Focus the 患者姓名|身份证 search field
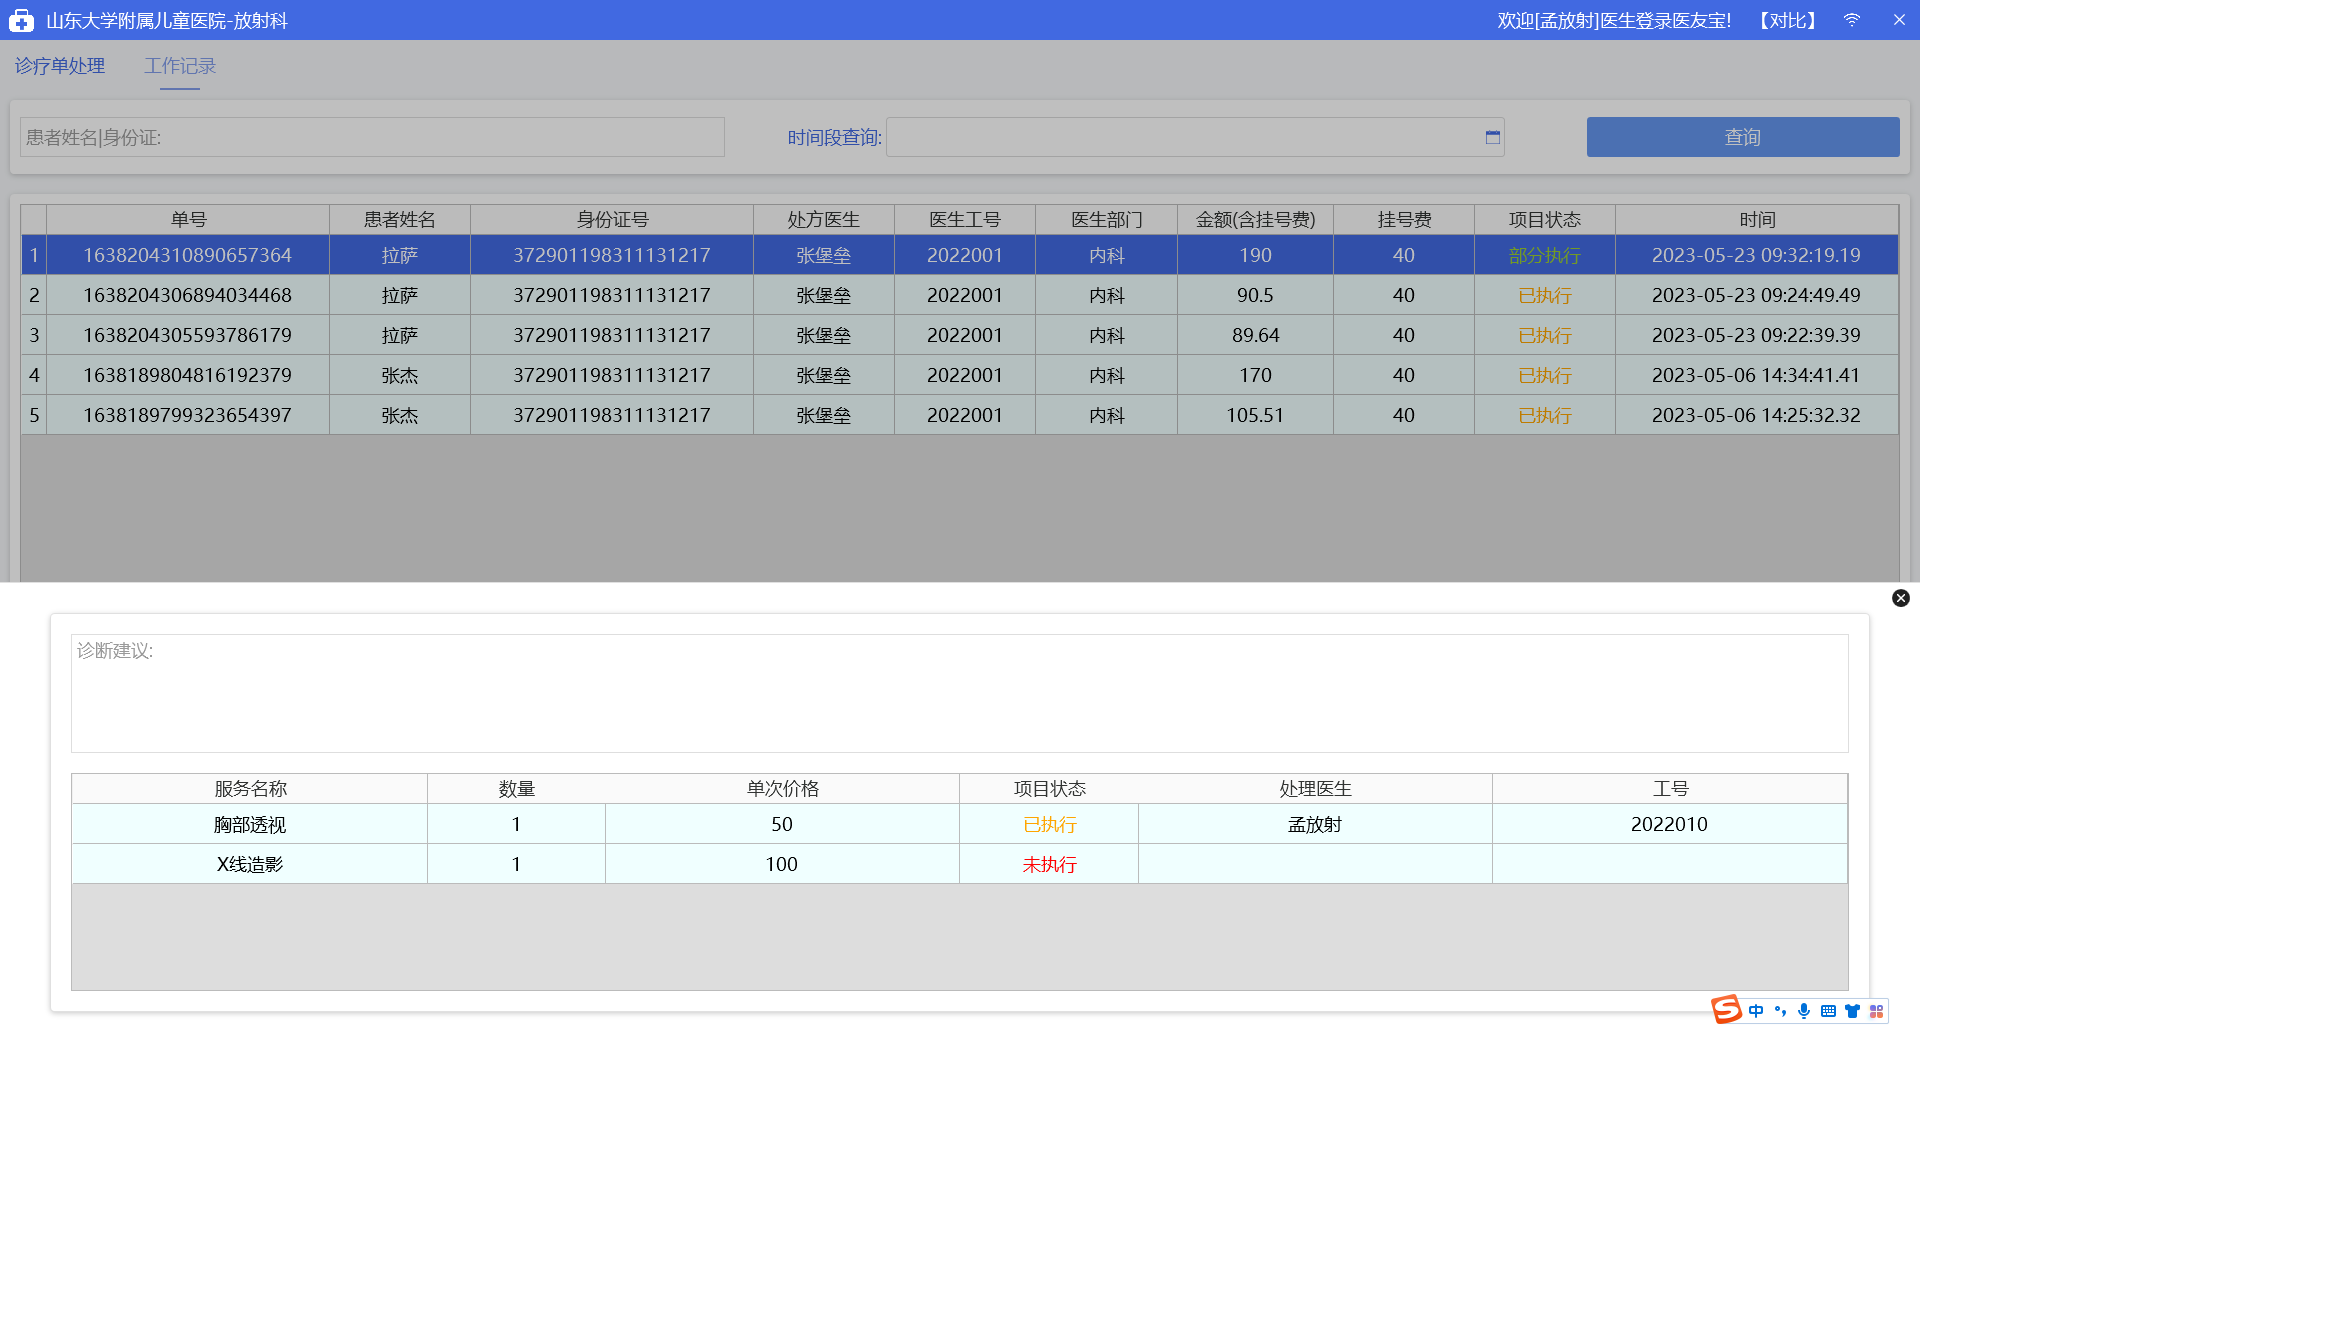The width and height of the screenshot is (2328, 1339). (x=372, y=137)
